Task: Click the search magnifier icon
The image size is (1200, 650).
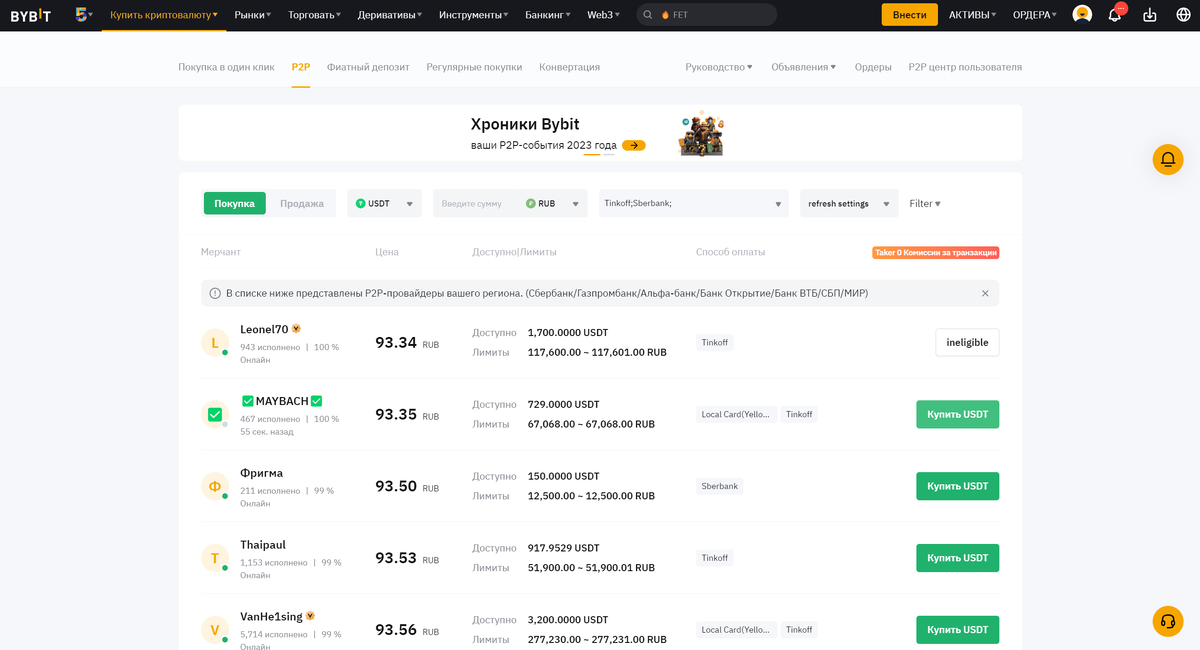Action: click(649, 15)
